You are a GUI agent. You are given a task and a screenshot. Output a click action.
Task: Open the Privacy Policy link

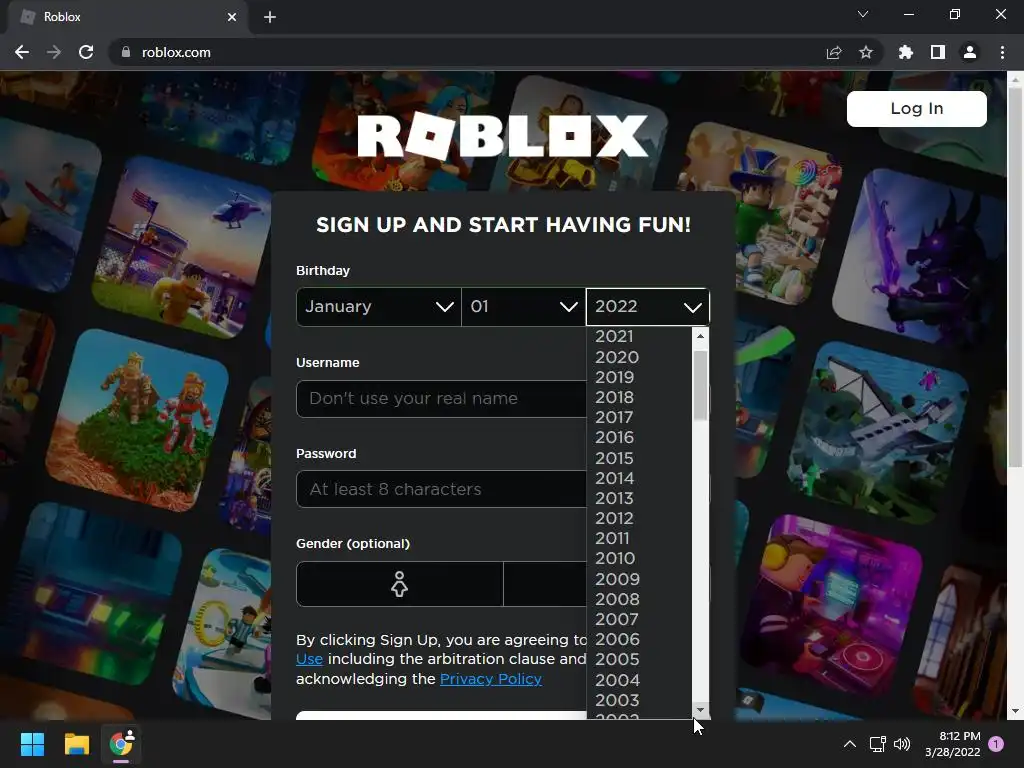click(x=490, y=679)
